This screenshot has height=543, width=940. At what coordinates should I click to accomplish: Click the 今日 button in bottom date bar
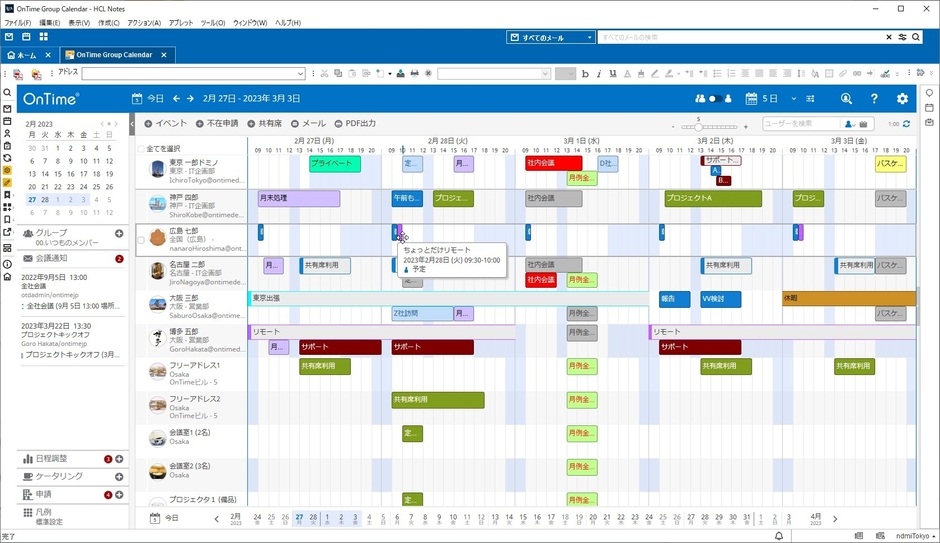click(164, 518)
